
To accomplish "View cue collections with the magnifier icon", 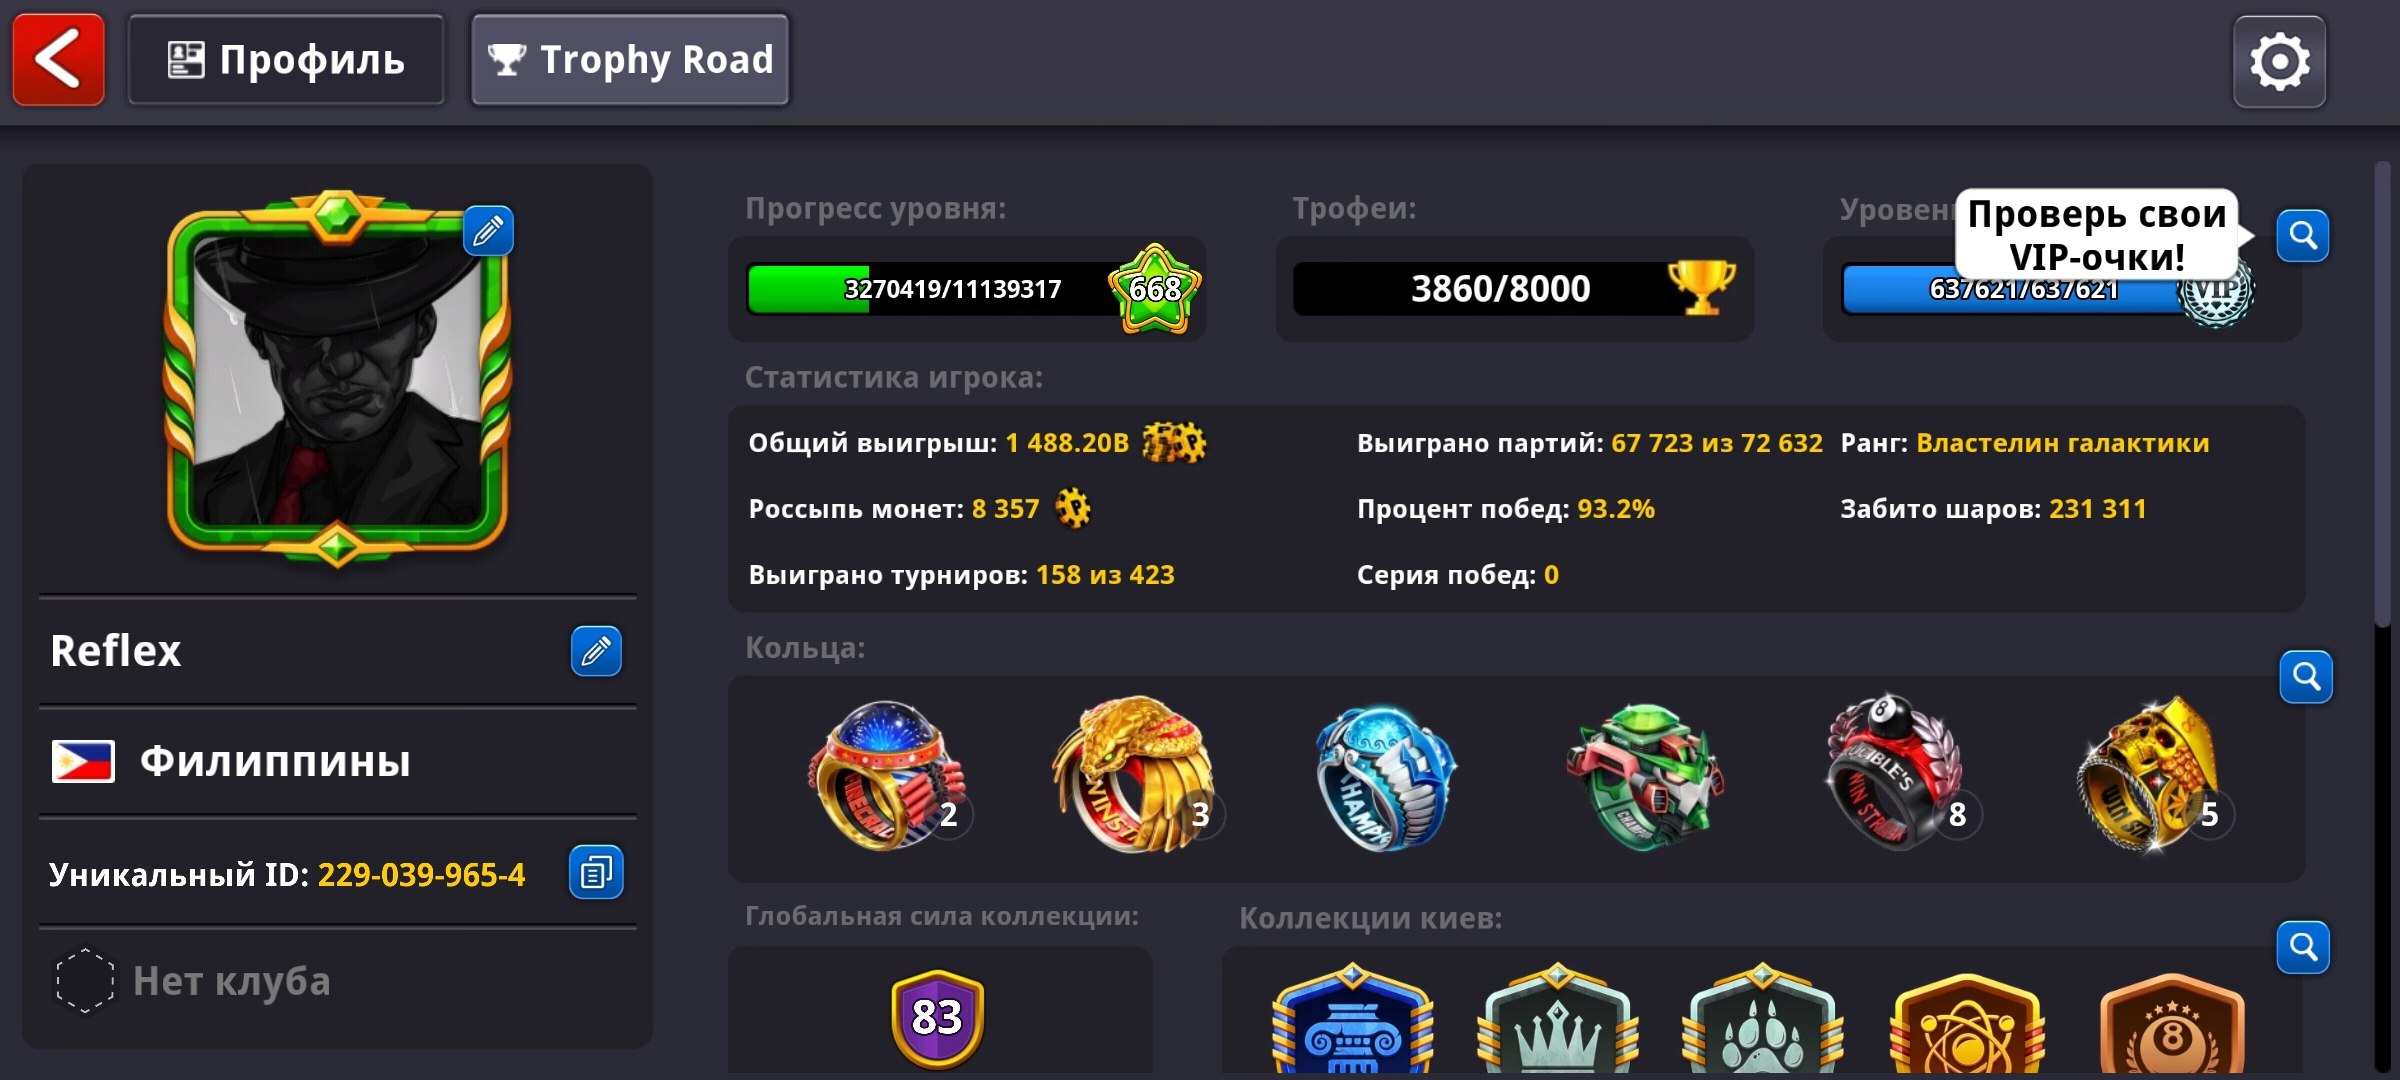I will tap(2303, 947).
